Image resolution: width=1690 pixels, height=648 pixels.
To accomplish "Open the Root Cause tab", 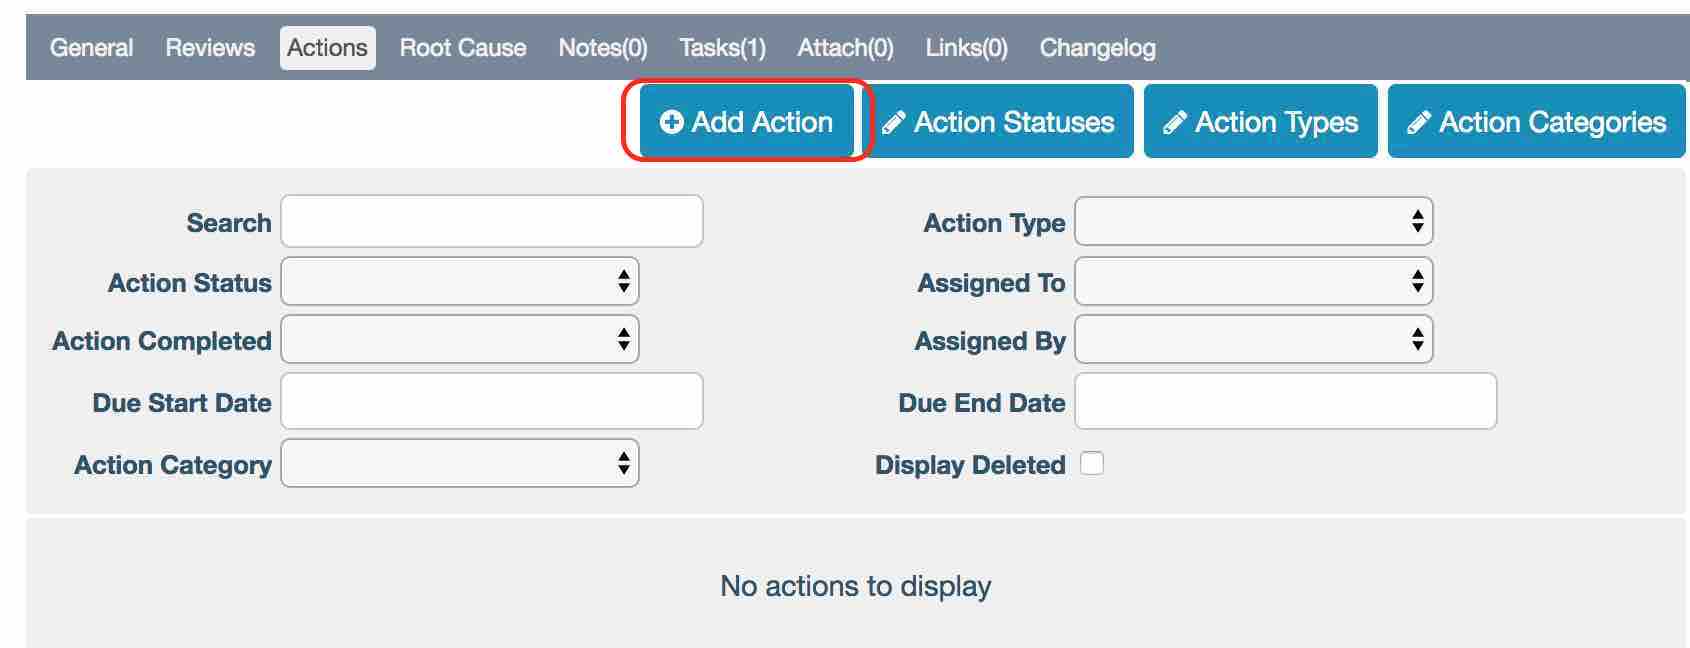I will [463, 48].
